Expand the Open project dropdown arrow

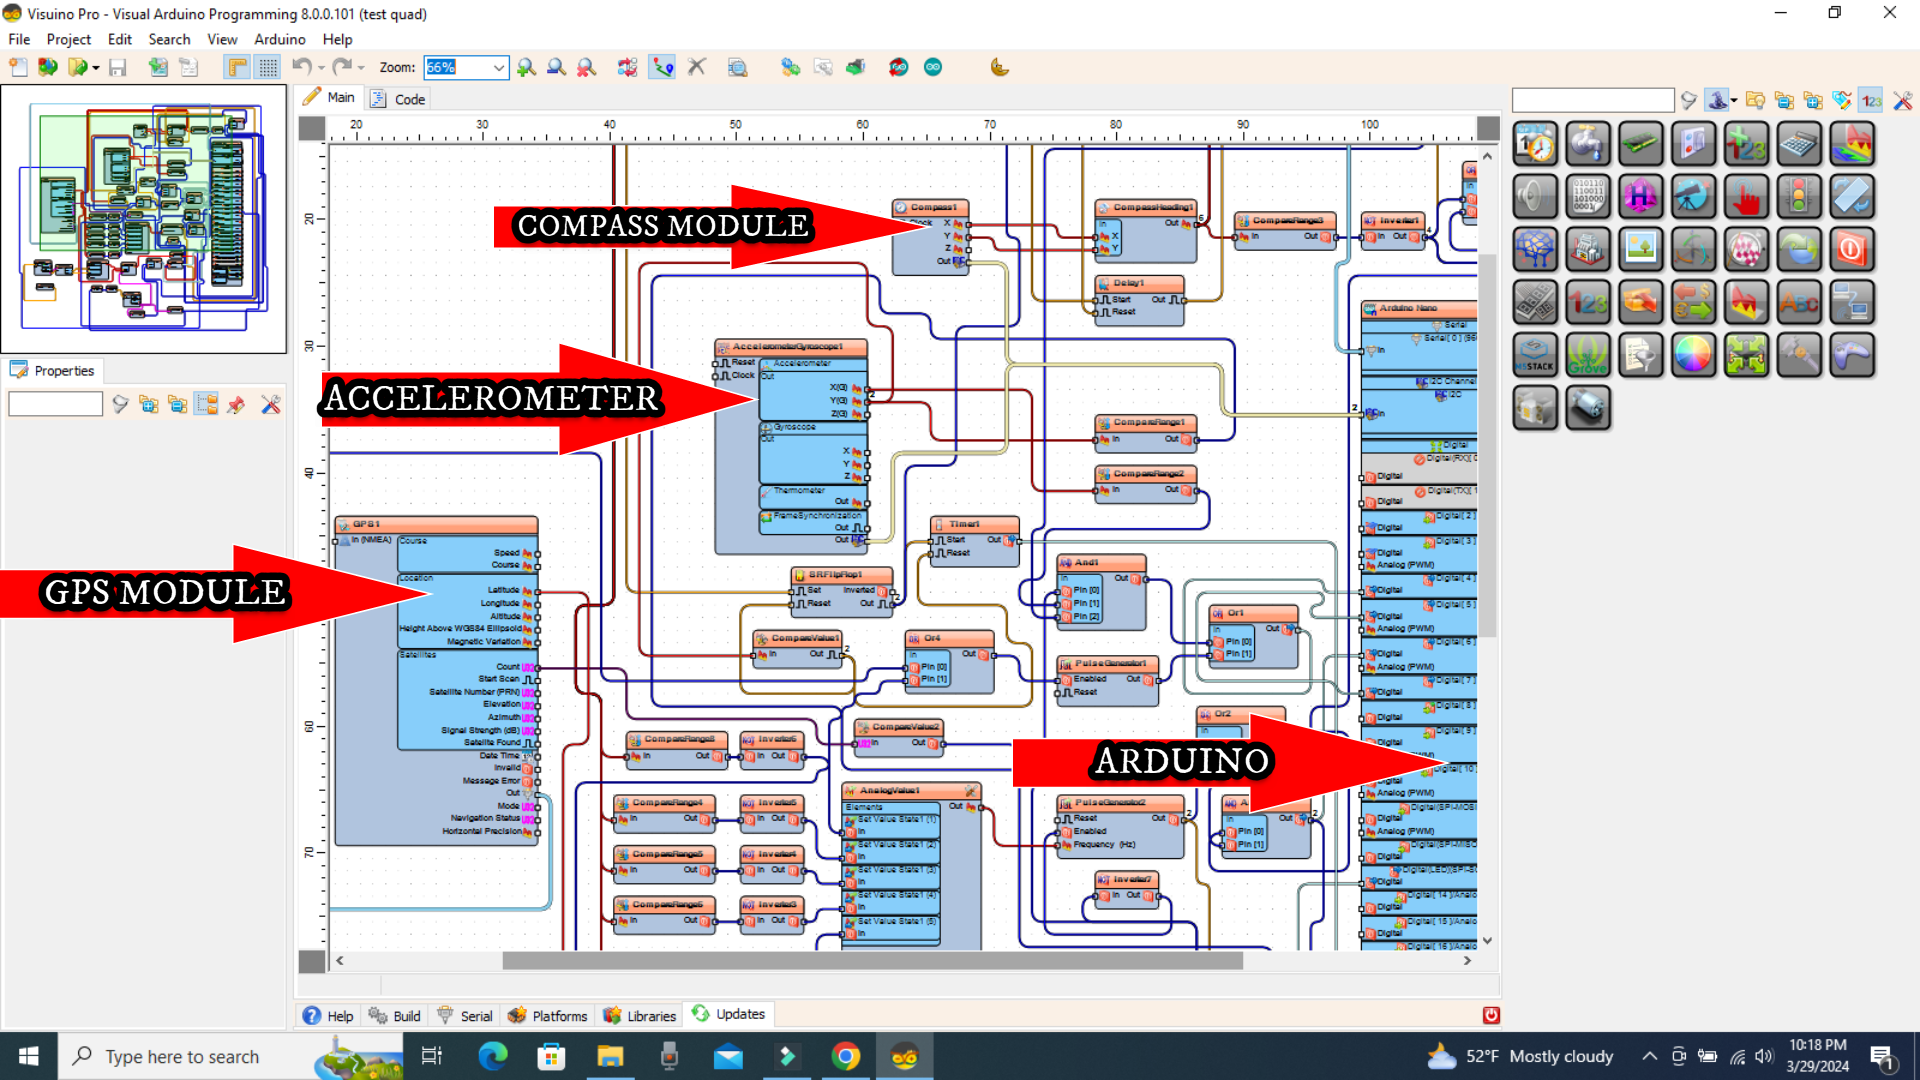tap(96, 68)
